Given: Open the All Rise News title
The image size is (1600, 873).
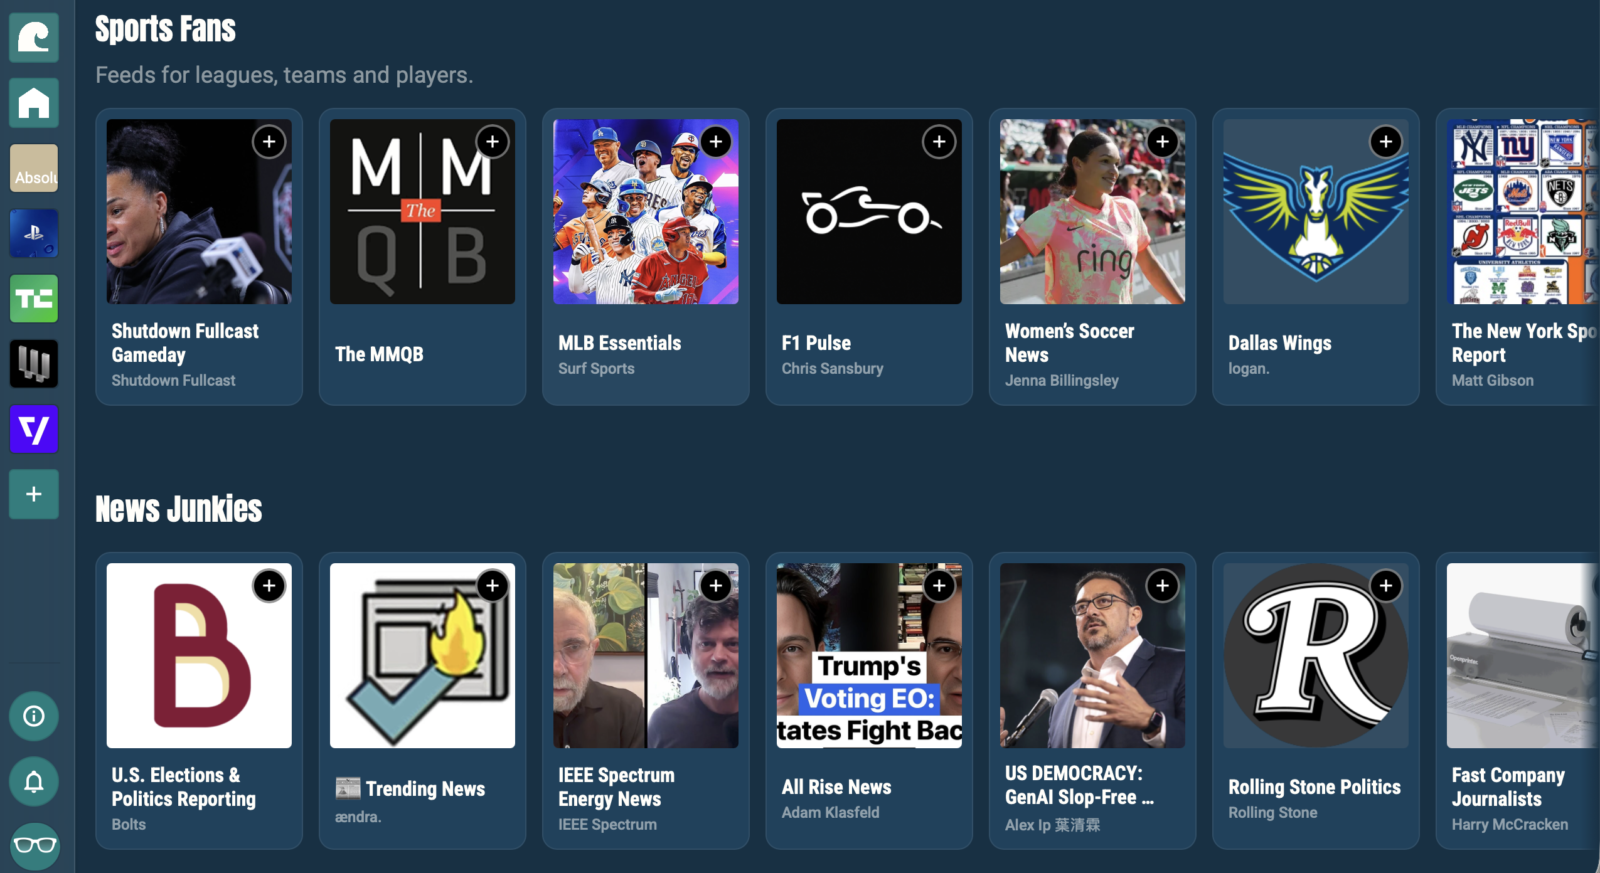Looking at the screenshot, I should (837, 787).
